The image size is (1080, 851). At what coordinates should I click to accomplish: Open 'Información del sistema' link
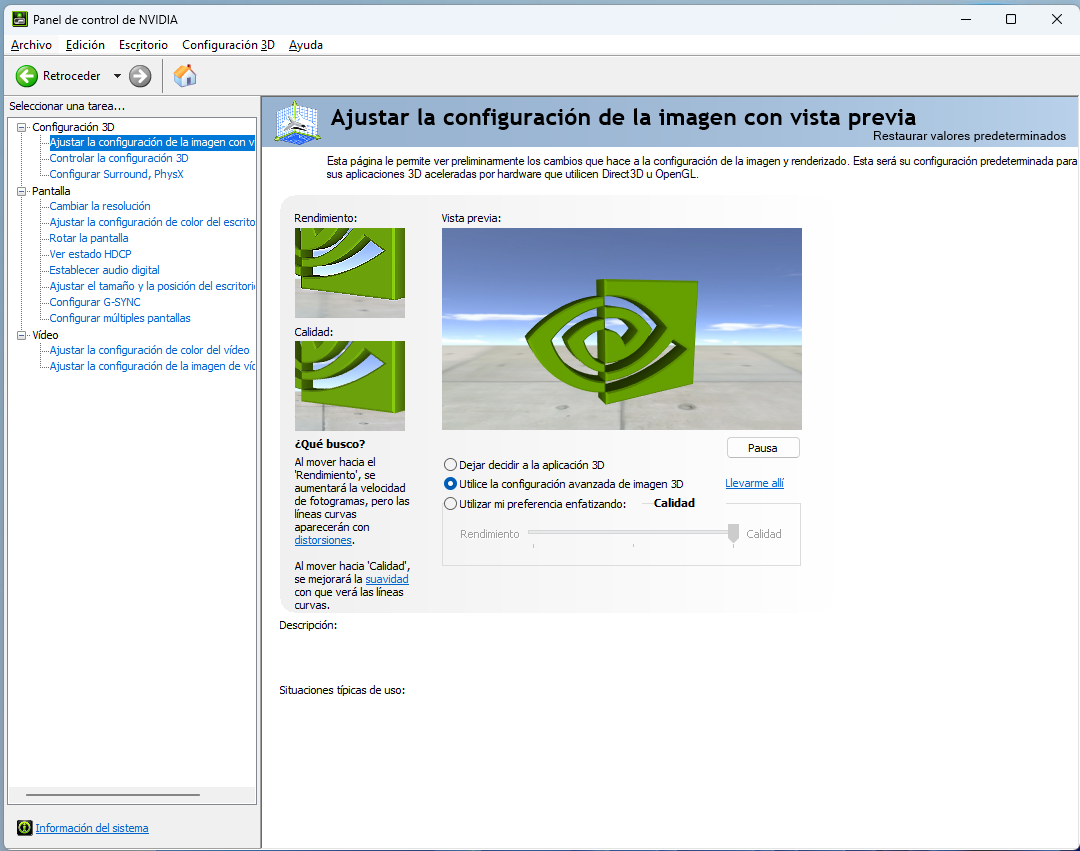pyautogui.click(x=92, y=828)
